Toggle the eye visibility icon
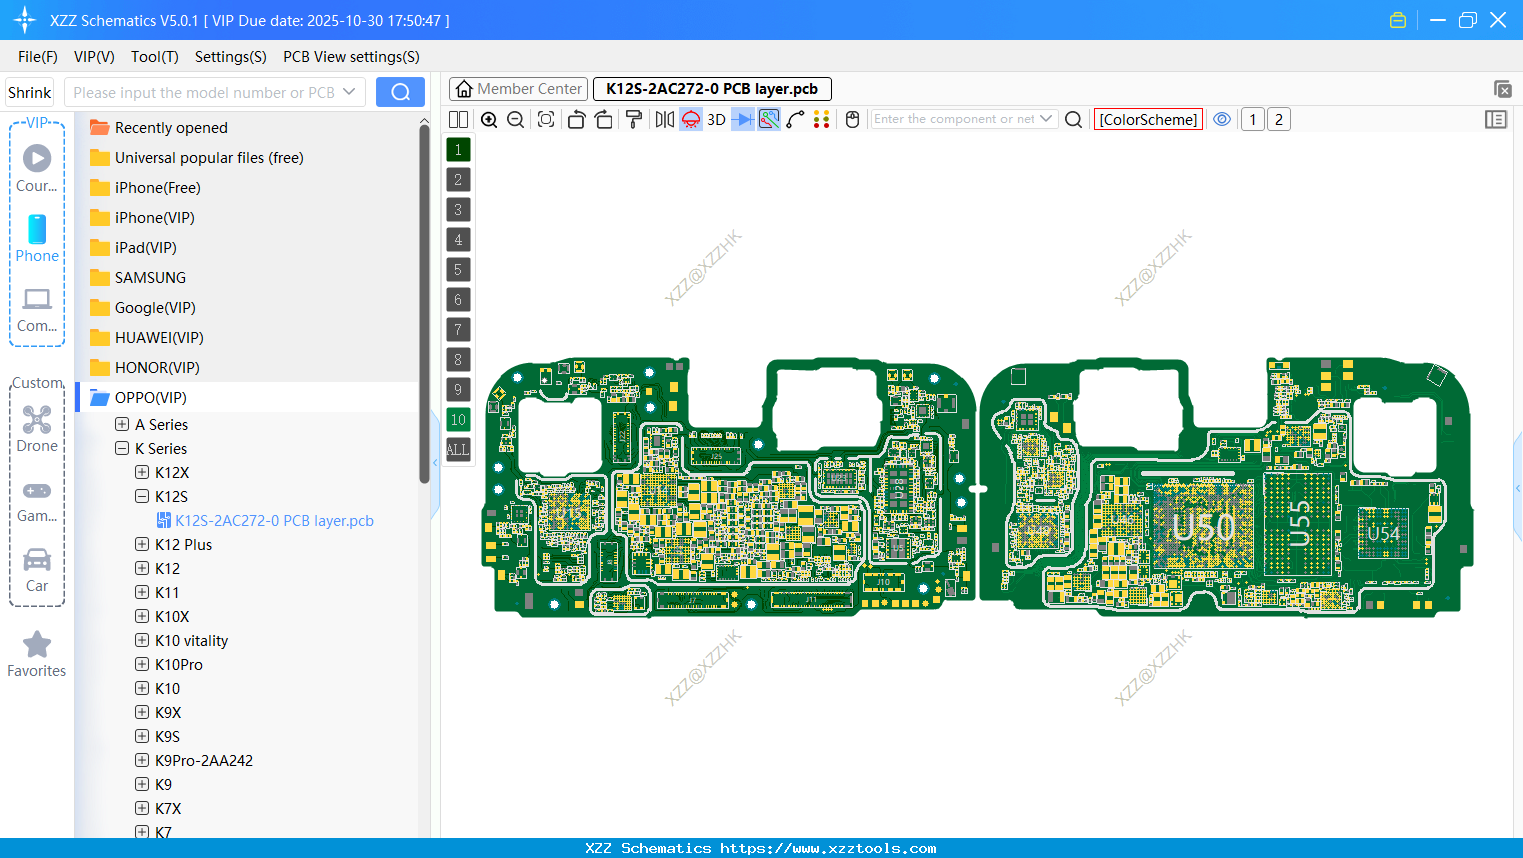 [x=1222, y=119]
